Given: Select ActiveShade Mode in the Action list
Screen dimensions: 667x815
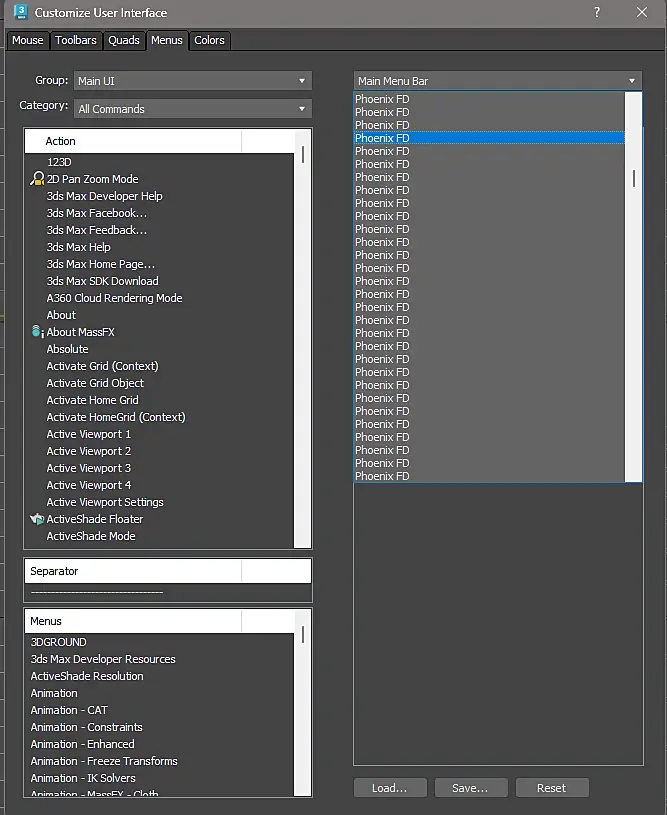Looking at the screenshot, I should pos(91,536).
